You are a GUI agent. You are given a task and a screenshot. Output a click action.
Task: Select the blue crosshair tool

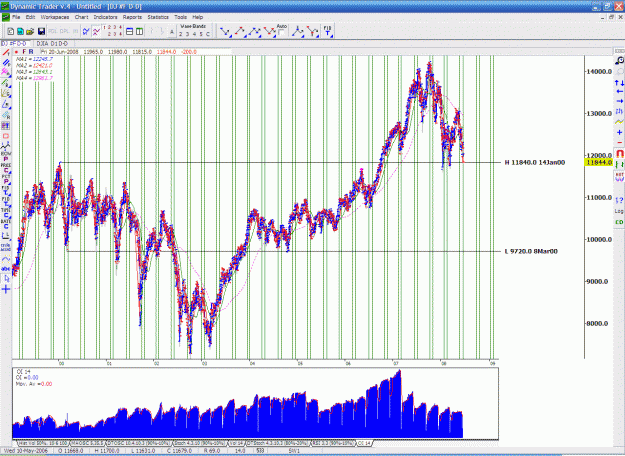(6, 289)
